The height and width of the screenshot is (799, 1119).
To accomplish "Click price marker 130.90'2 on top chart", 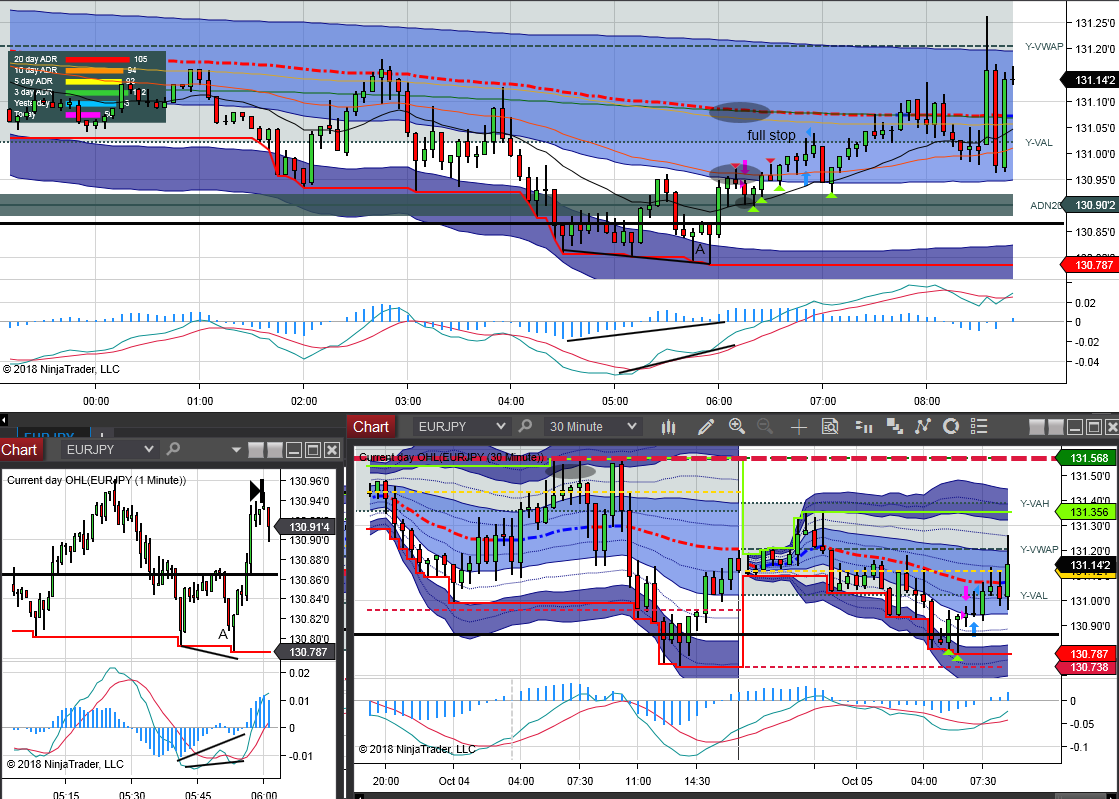I will (x=1088, y=205).
